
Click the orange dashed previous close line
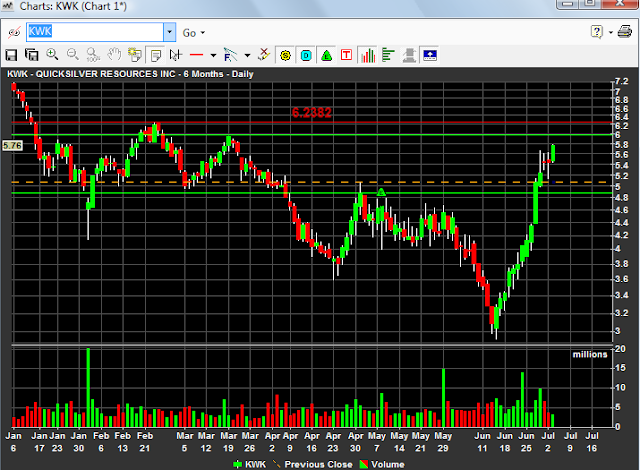pos(310,182)
